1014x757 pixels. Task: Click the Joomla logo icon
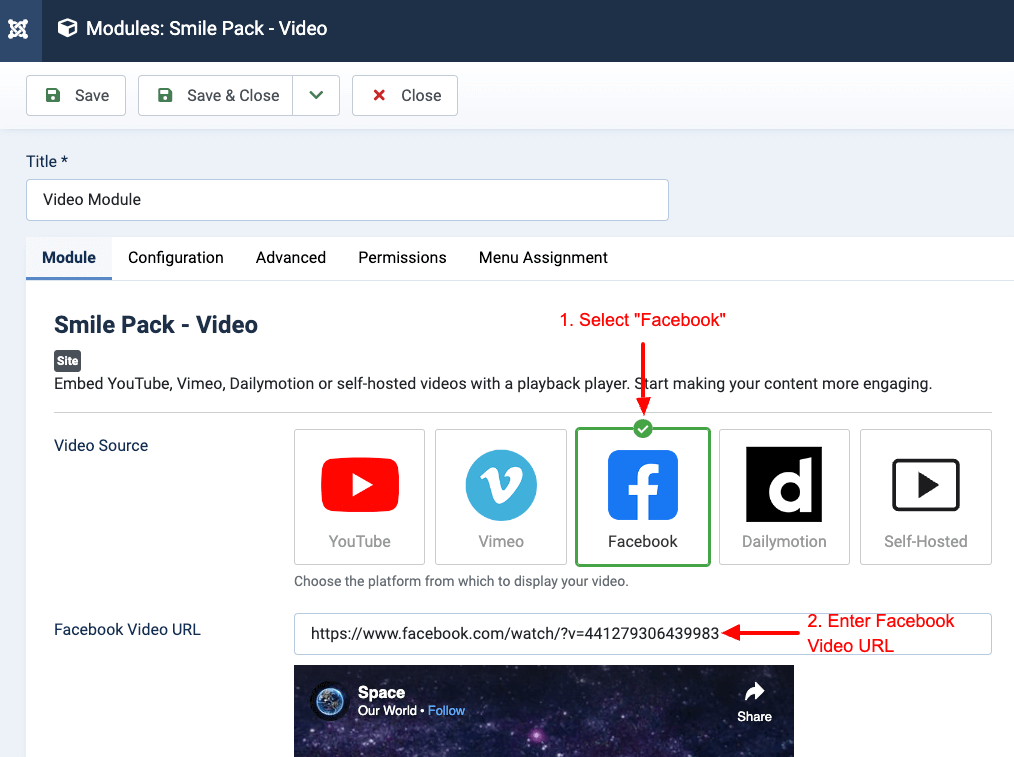18,28
